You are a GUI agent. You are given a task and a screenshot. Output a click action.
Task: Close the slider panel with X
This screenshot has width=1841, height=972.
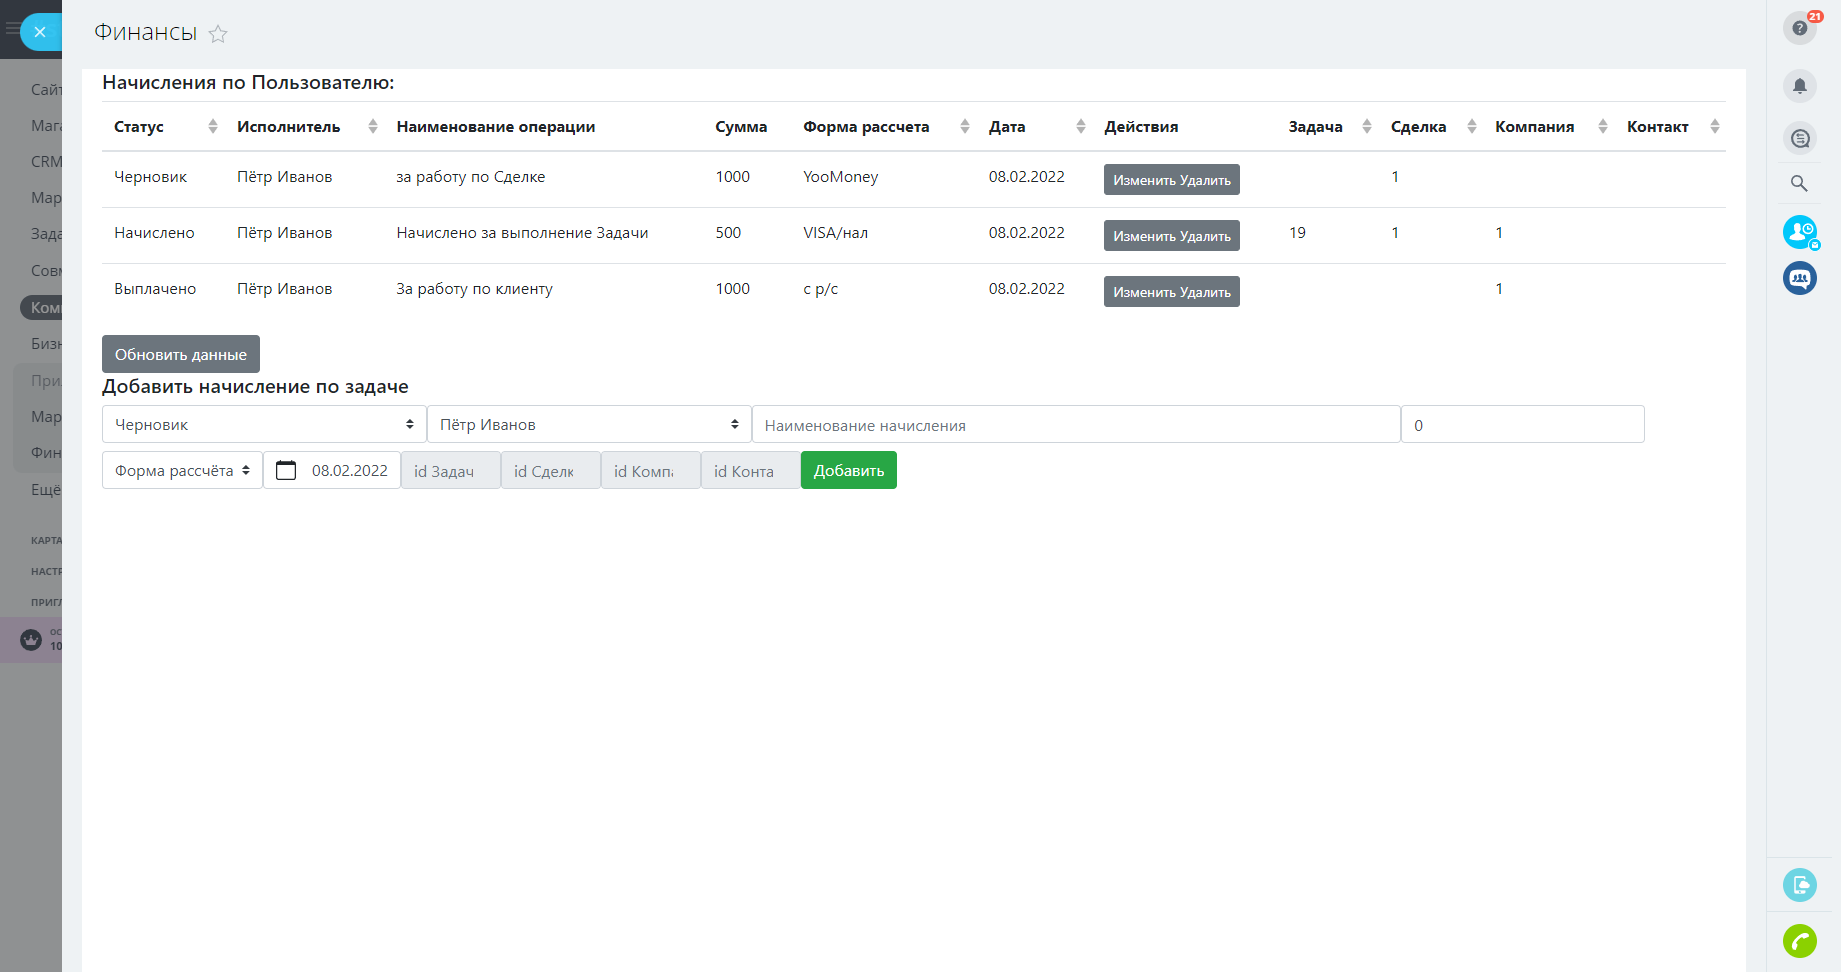(x=40, y=32)
